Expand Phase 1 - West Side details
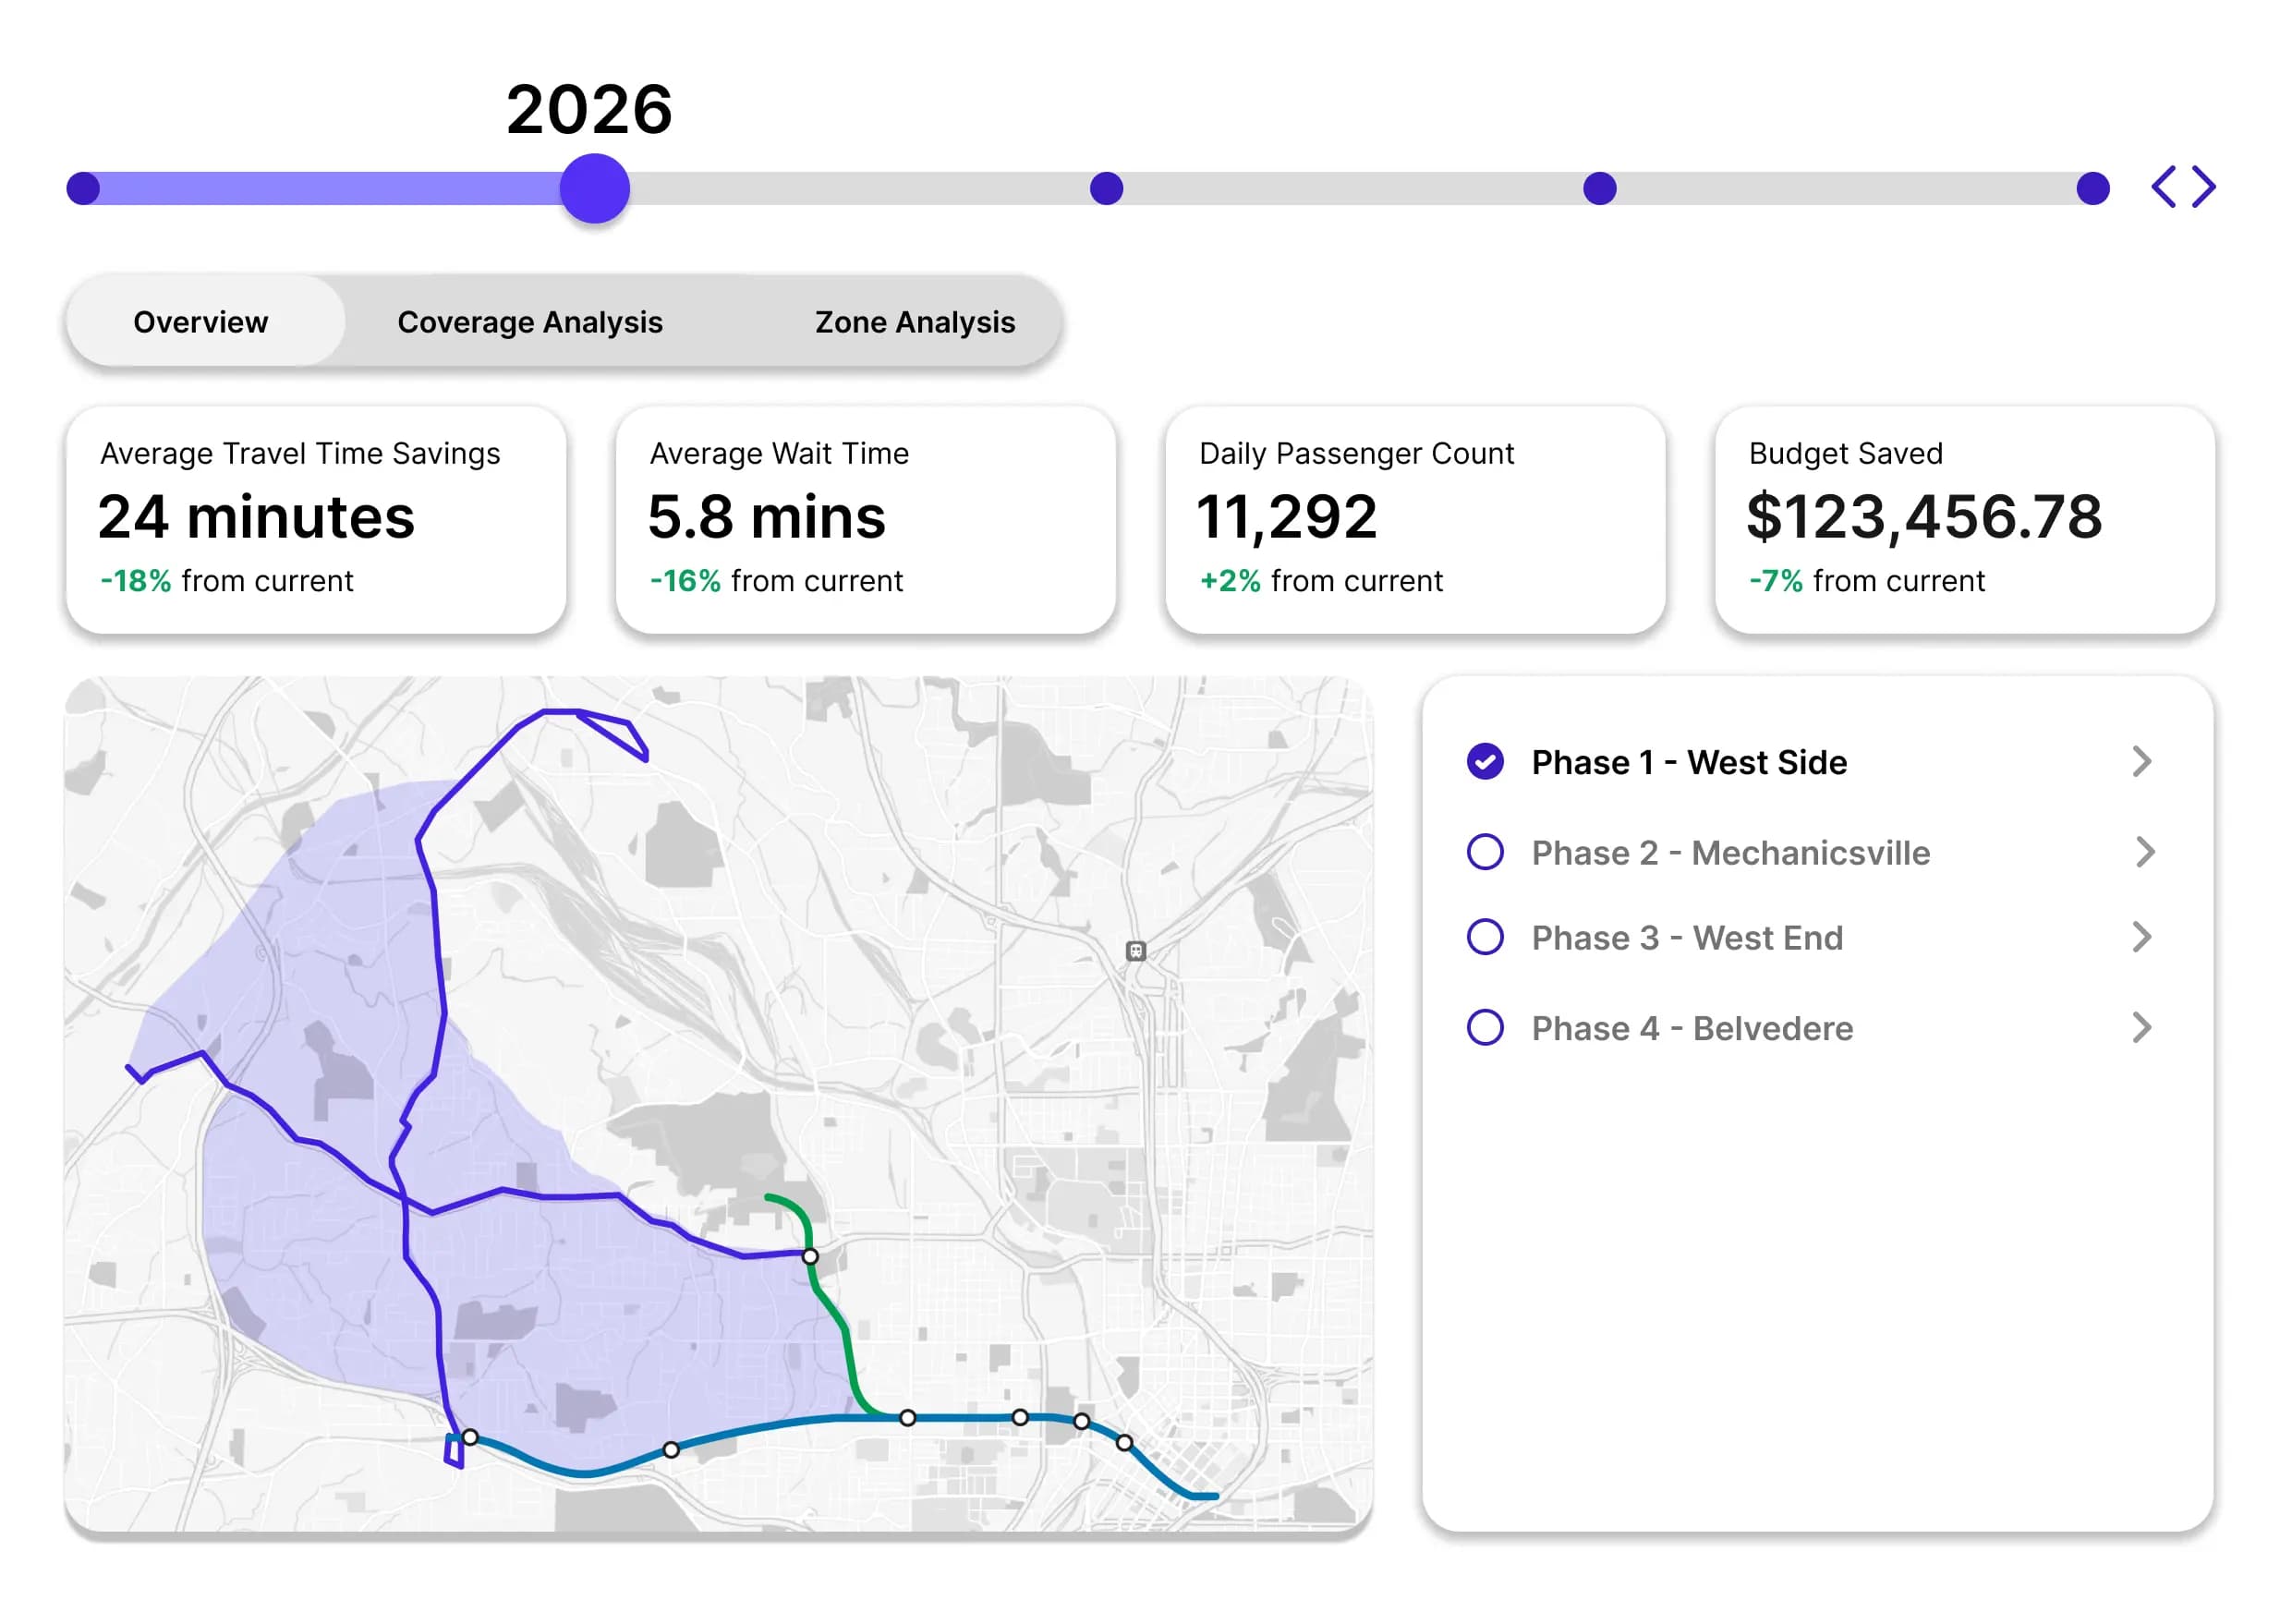The height and width of the screenshot is (1624, 2280). 2142,761
